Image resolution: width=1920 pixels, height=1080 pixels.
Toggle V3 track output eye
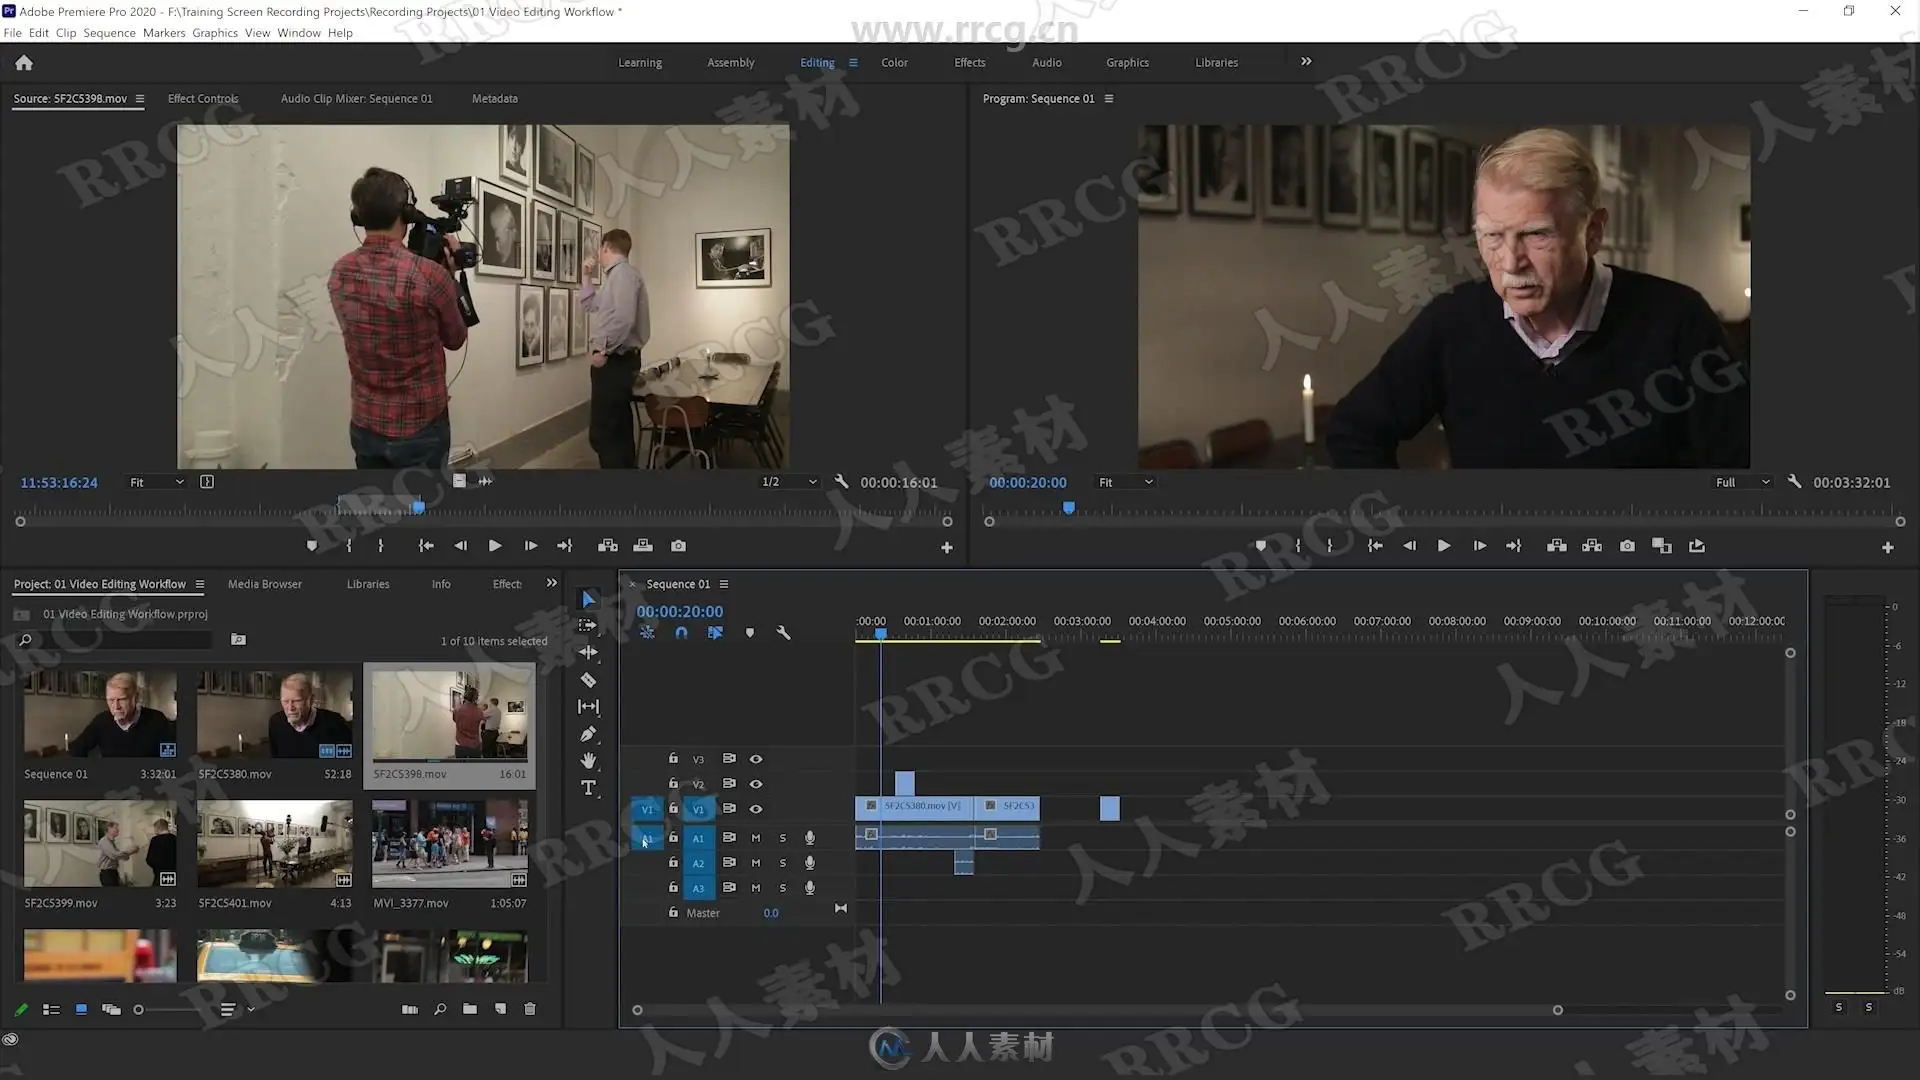[x=756, y=759]
